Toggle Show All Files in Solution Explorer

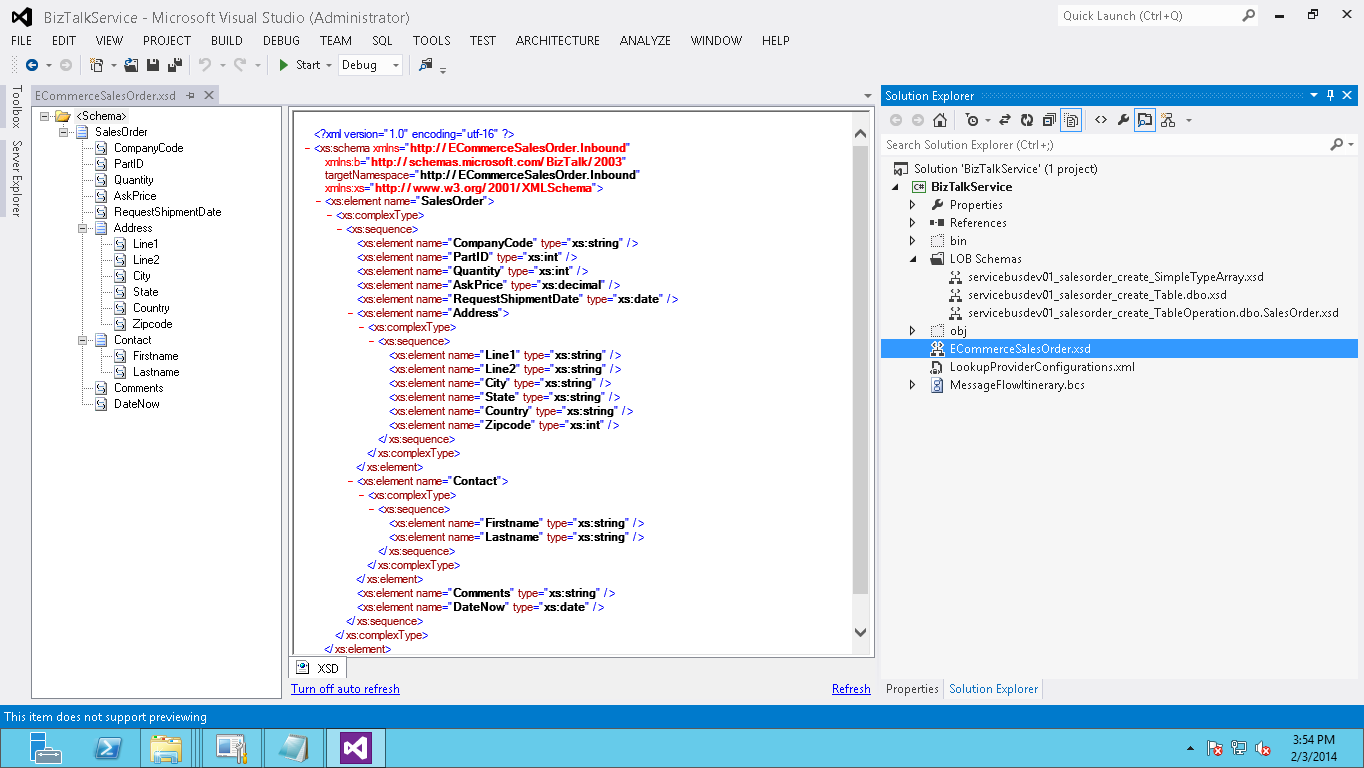tap(1071, 120)
